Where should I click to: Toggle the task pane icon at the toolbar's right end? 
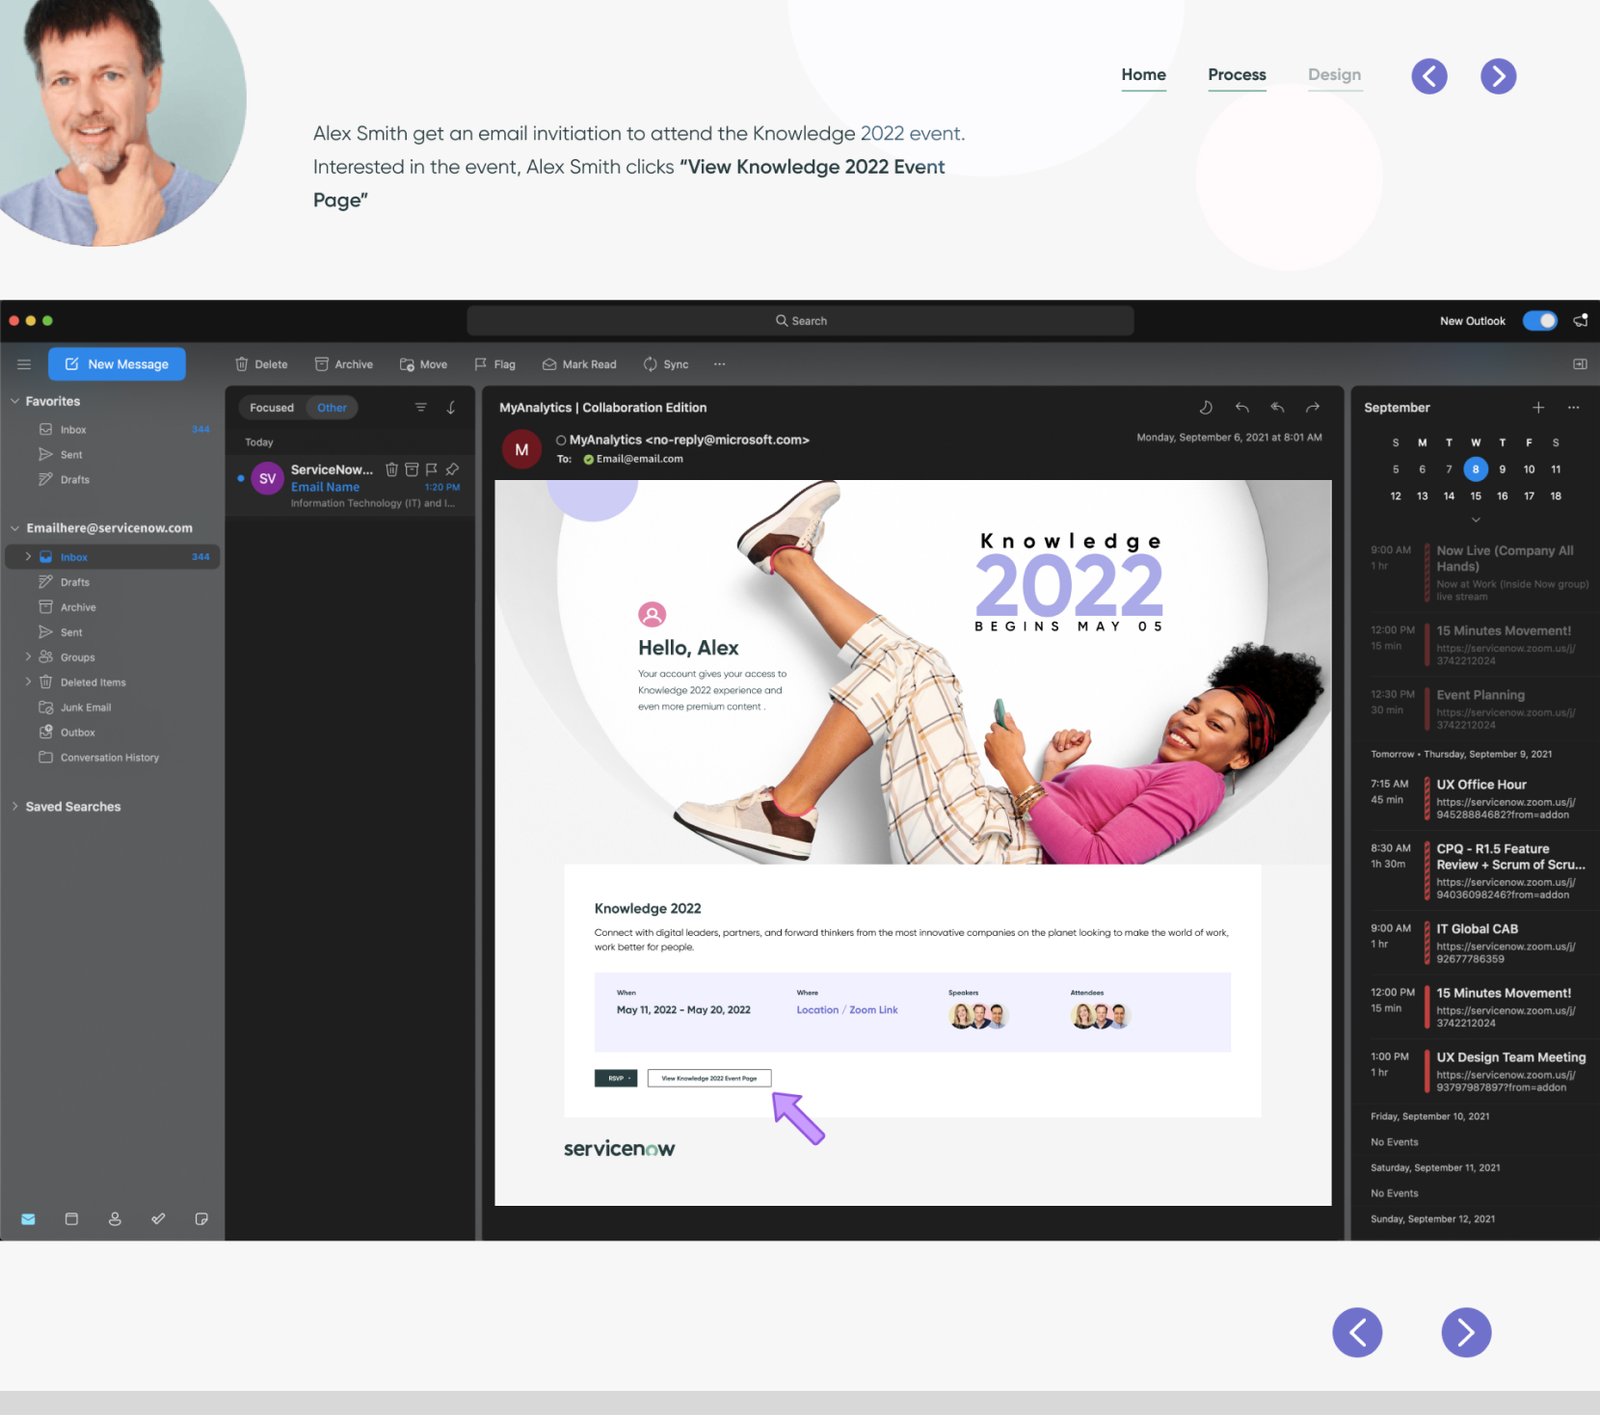[1580, 364]
